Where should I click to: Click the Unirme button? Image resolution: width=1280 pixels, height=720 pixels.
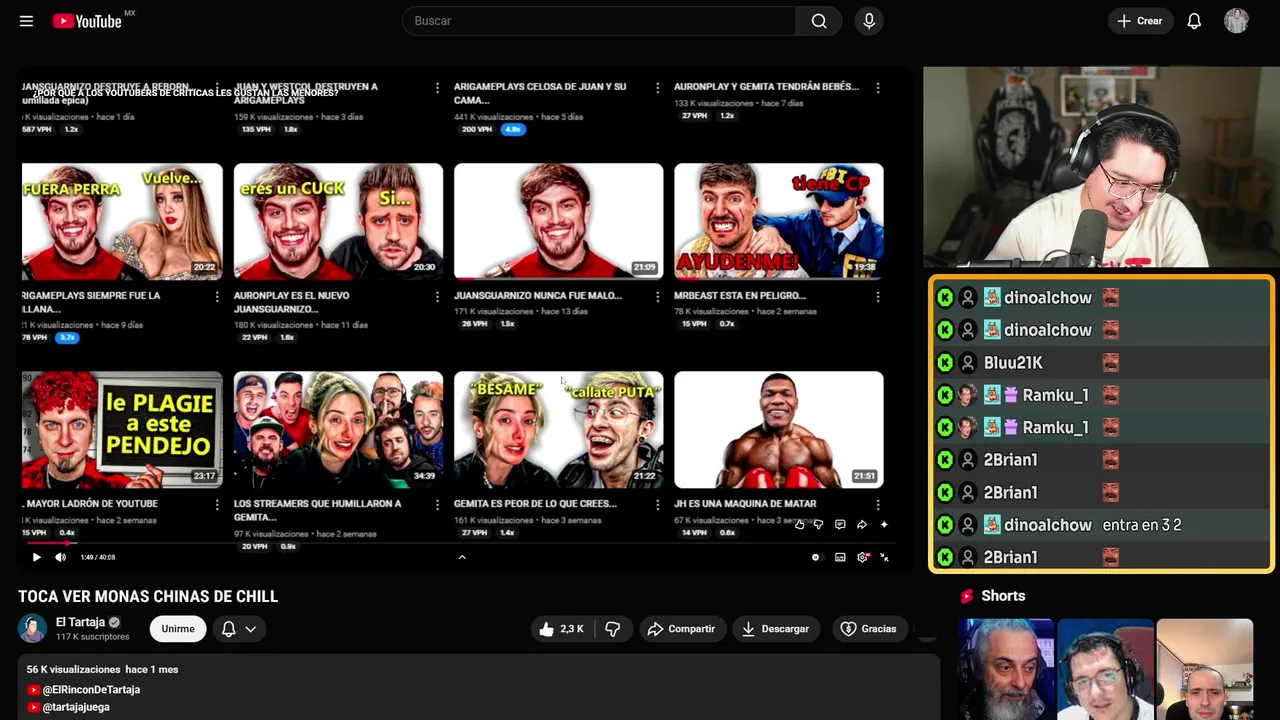point(178,629)
